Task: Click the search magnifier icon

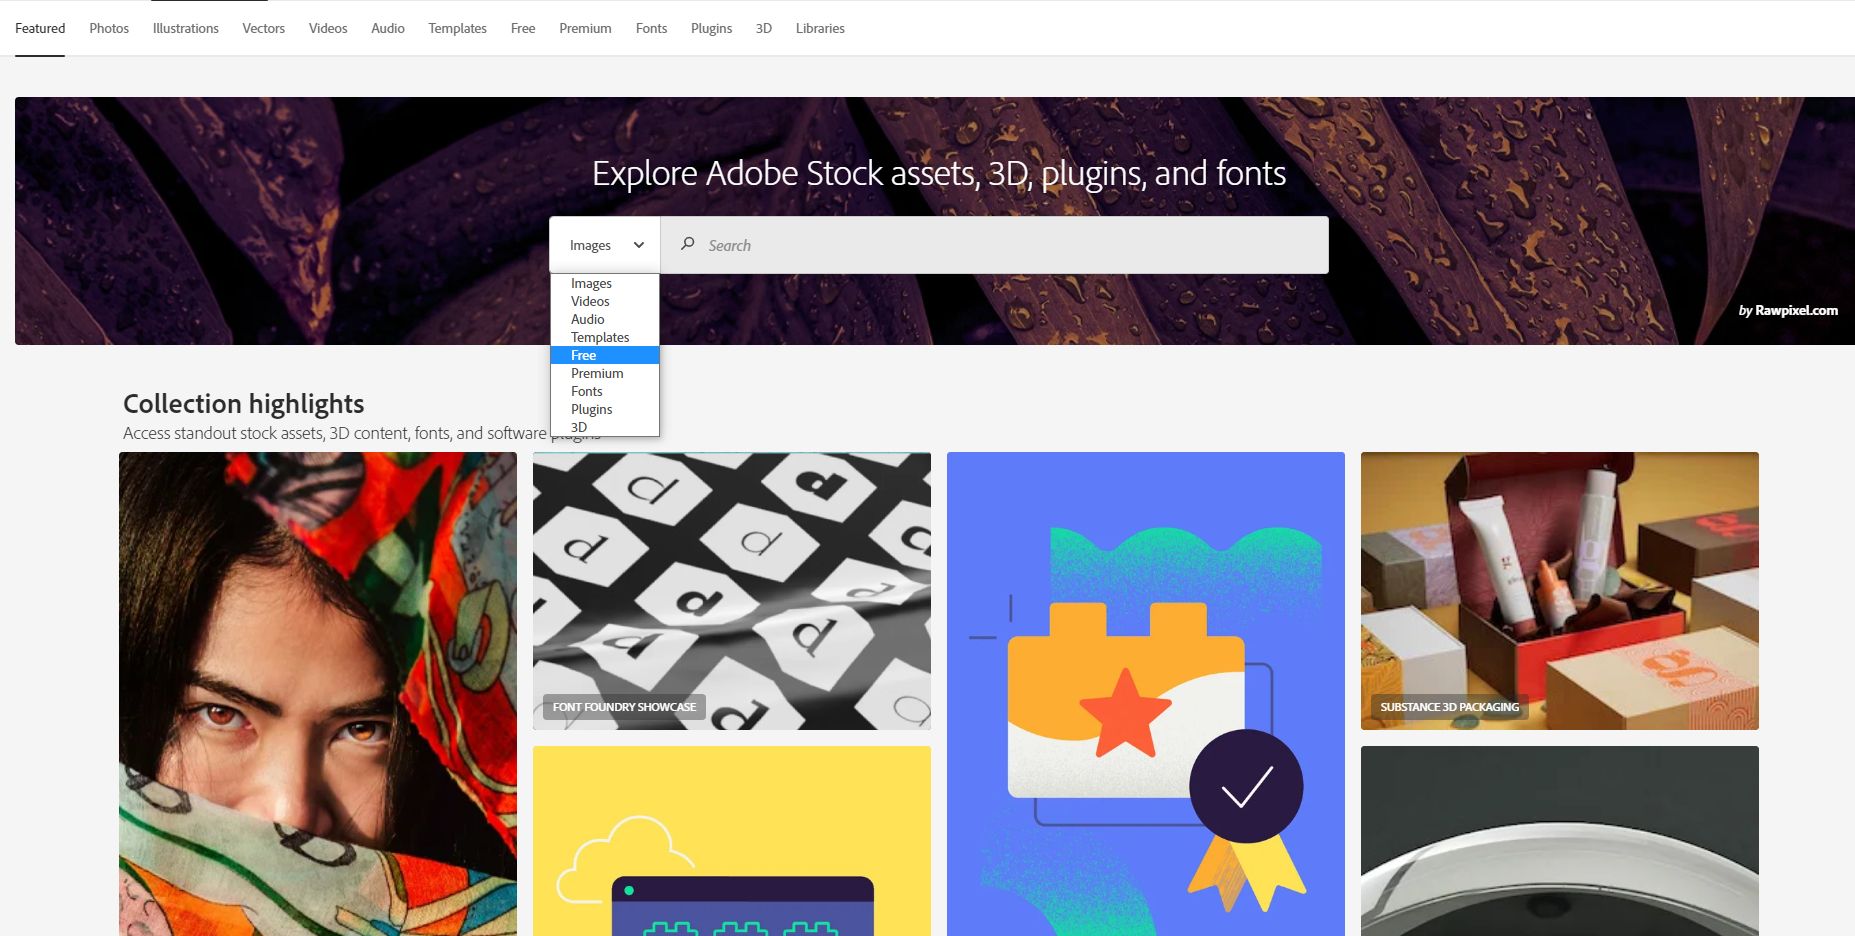Action: tap(687, 244)
